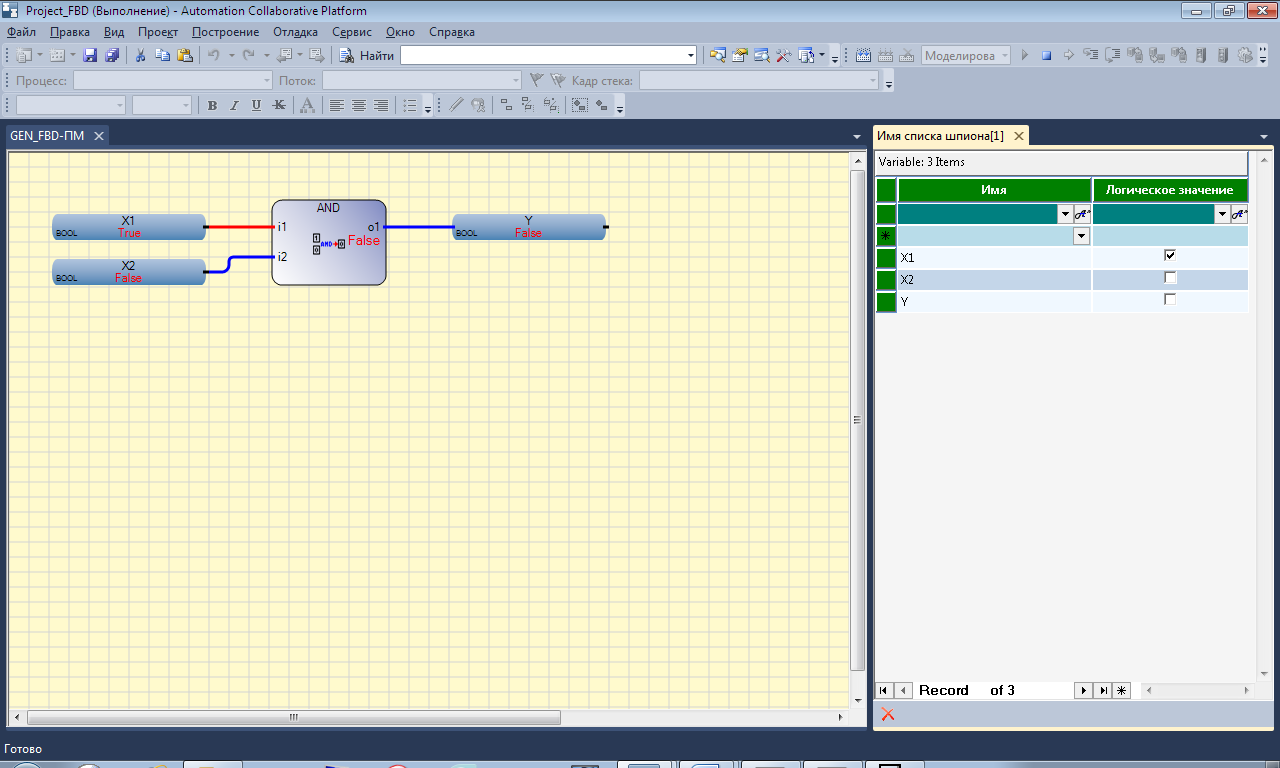This screenshot has width=1280, height=768.
Task: Uncheck the X1 logical value checkbox
Action: coord(1170,256)
